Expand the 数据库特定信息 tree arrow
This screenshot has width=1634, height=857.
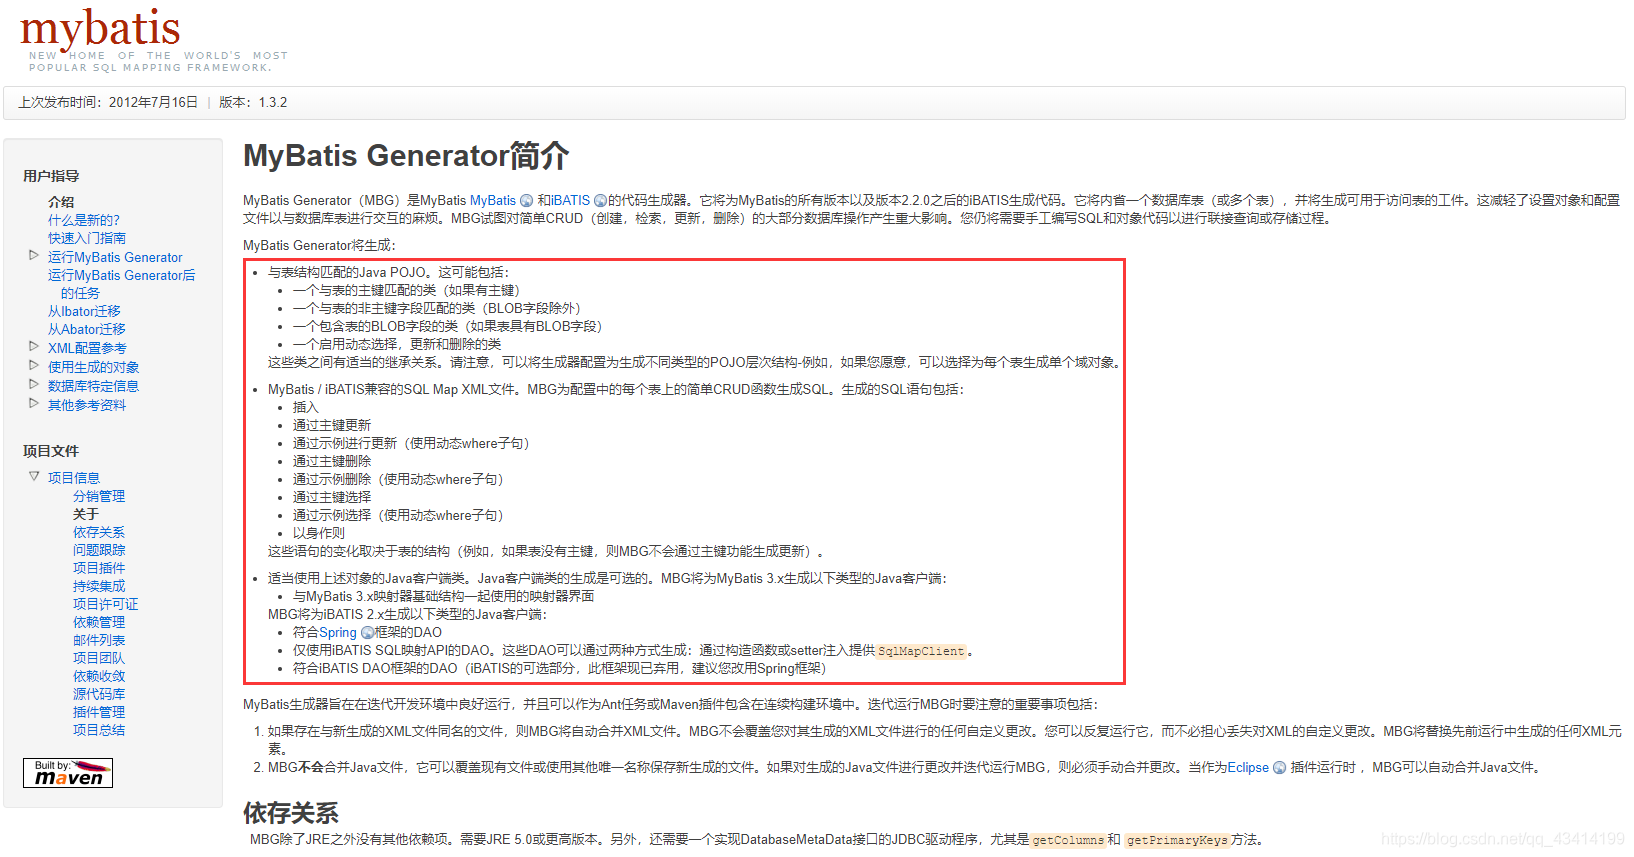pyautogui.click(x=34, y=384)
